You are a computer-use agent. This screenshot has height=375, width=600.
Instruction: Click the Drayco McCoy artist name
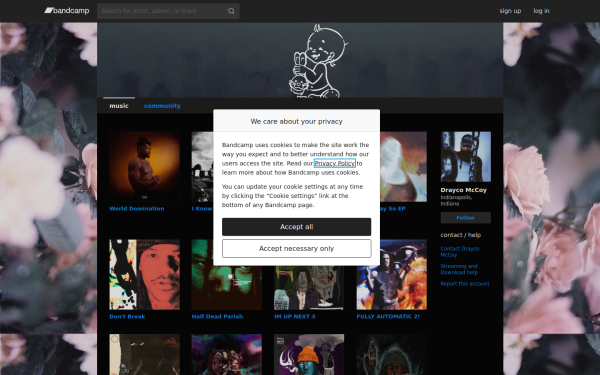pyautogui.click(x=463, y=190)
